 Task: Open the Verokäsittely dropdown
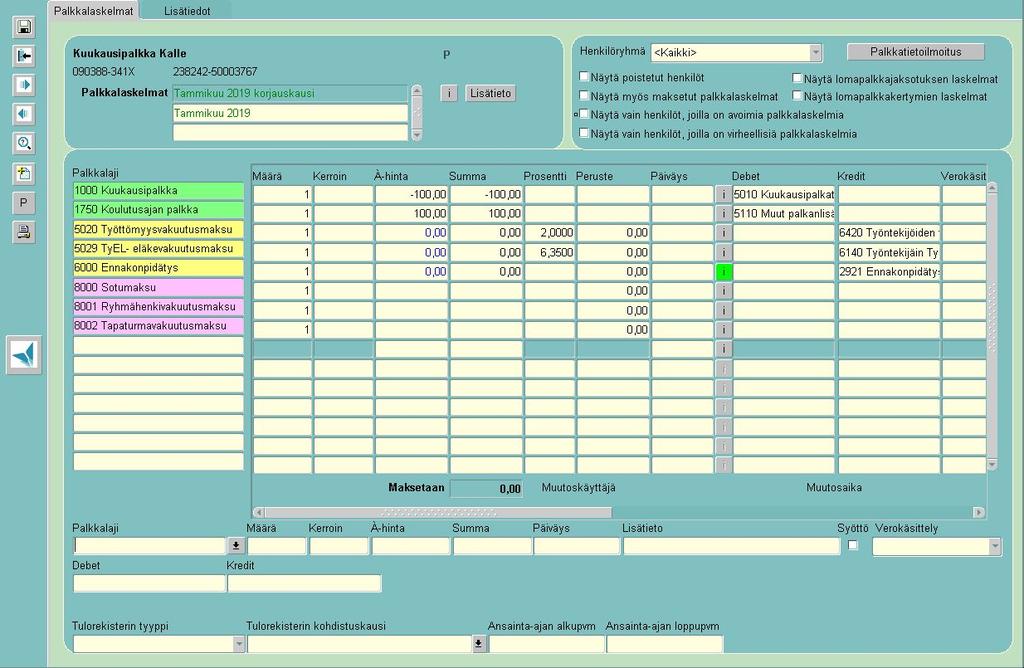click(995, 546)
